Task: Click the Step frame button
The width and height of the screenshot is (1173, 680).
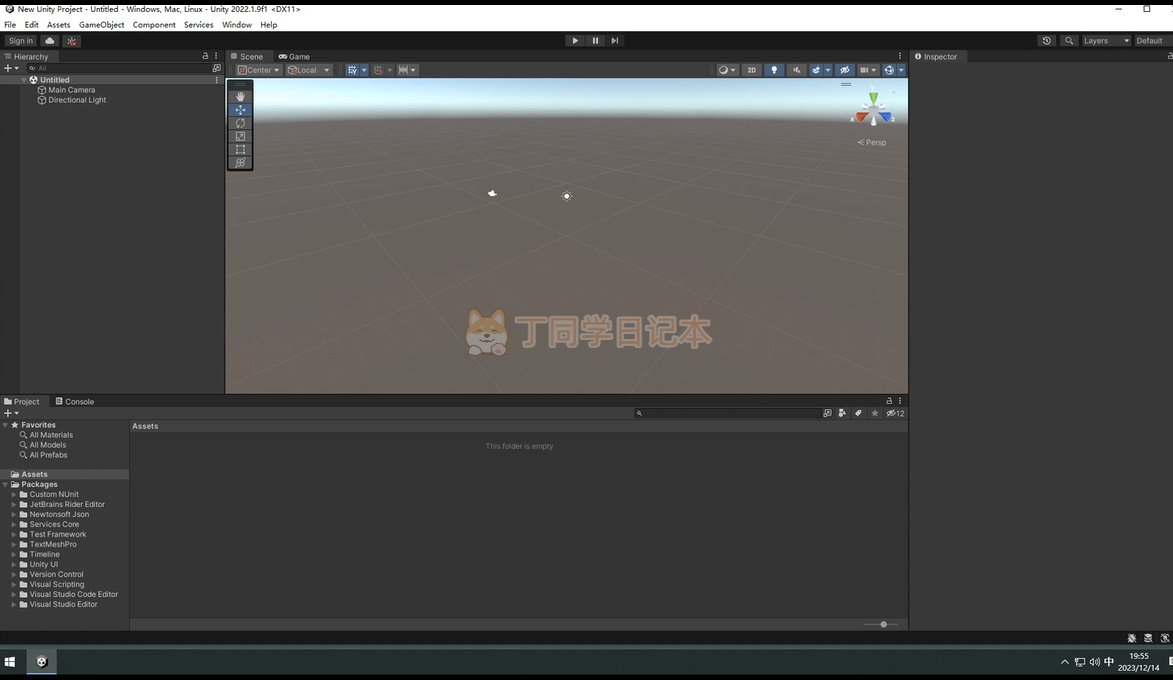Action: 614,41
